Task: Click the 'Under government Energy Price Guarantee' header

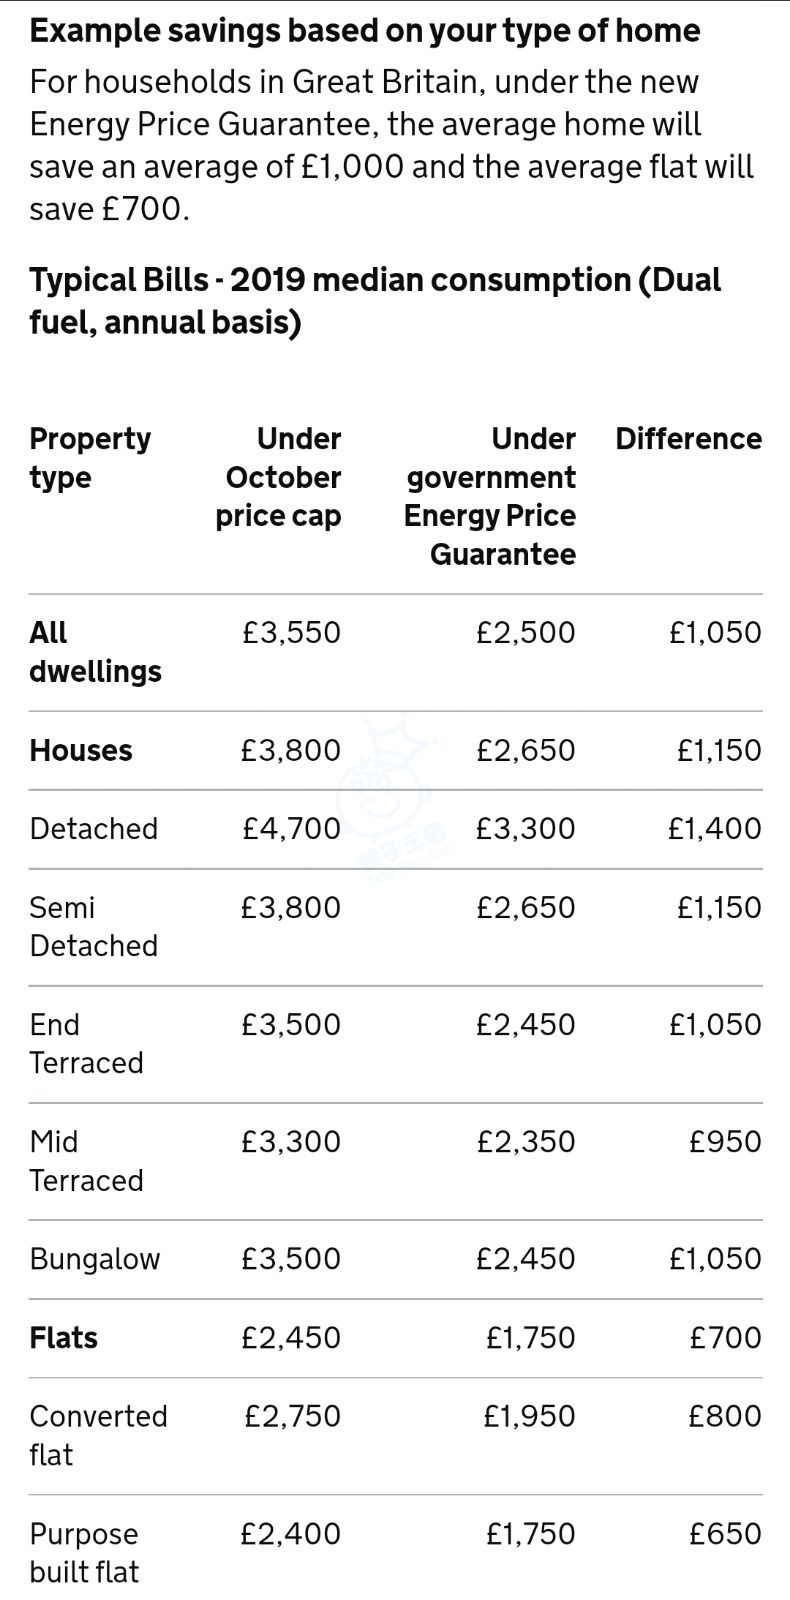Action: tap(490, 496)
